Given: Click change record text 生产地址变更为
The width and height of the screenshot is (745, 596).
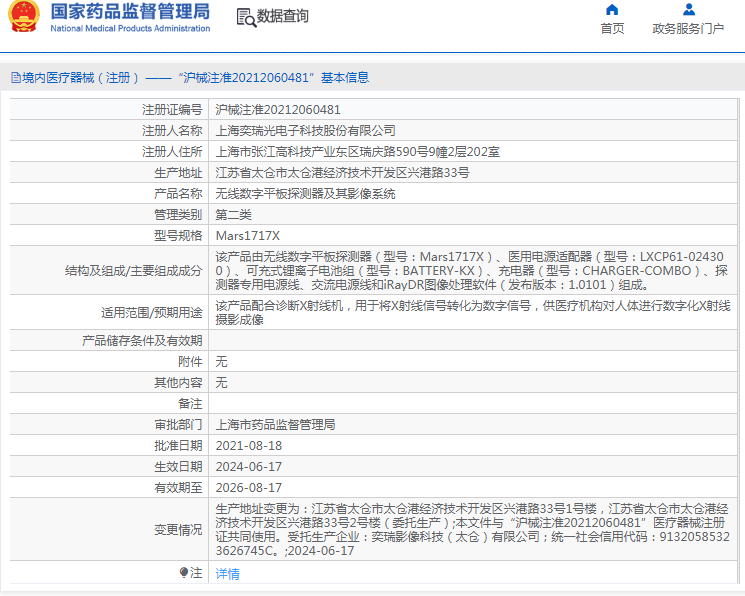Looking at the screenshot, I should click(472, 529).
